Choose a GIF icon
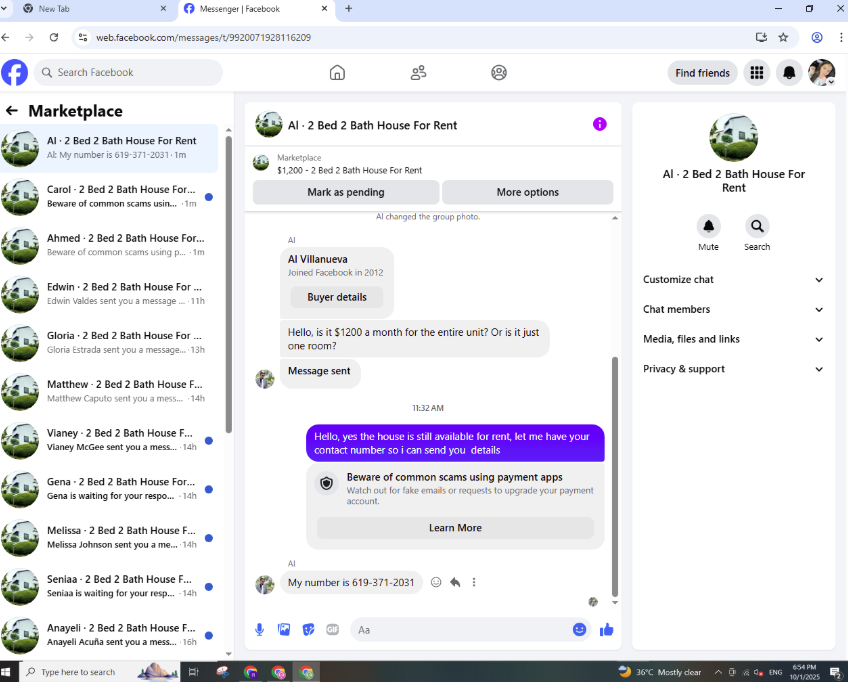Screen dimensions: 848x682 [x=333, y=630]
